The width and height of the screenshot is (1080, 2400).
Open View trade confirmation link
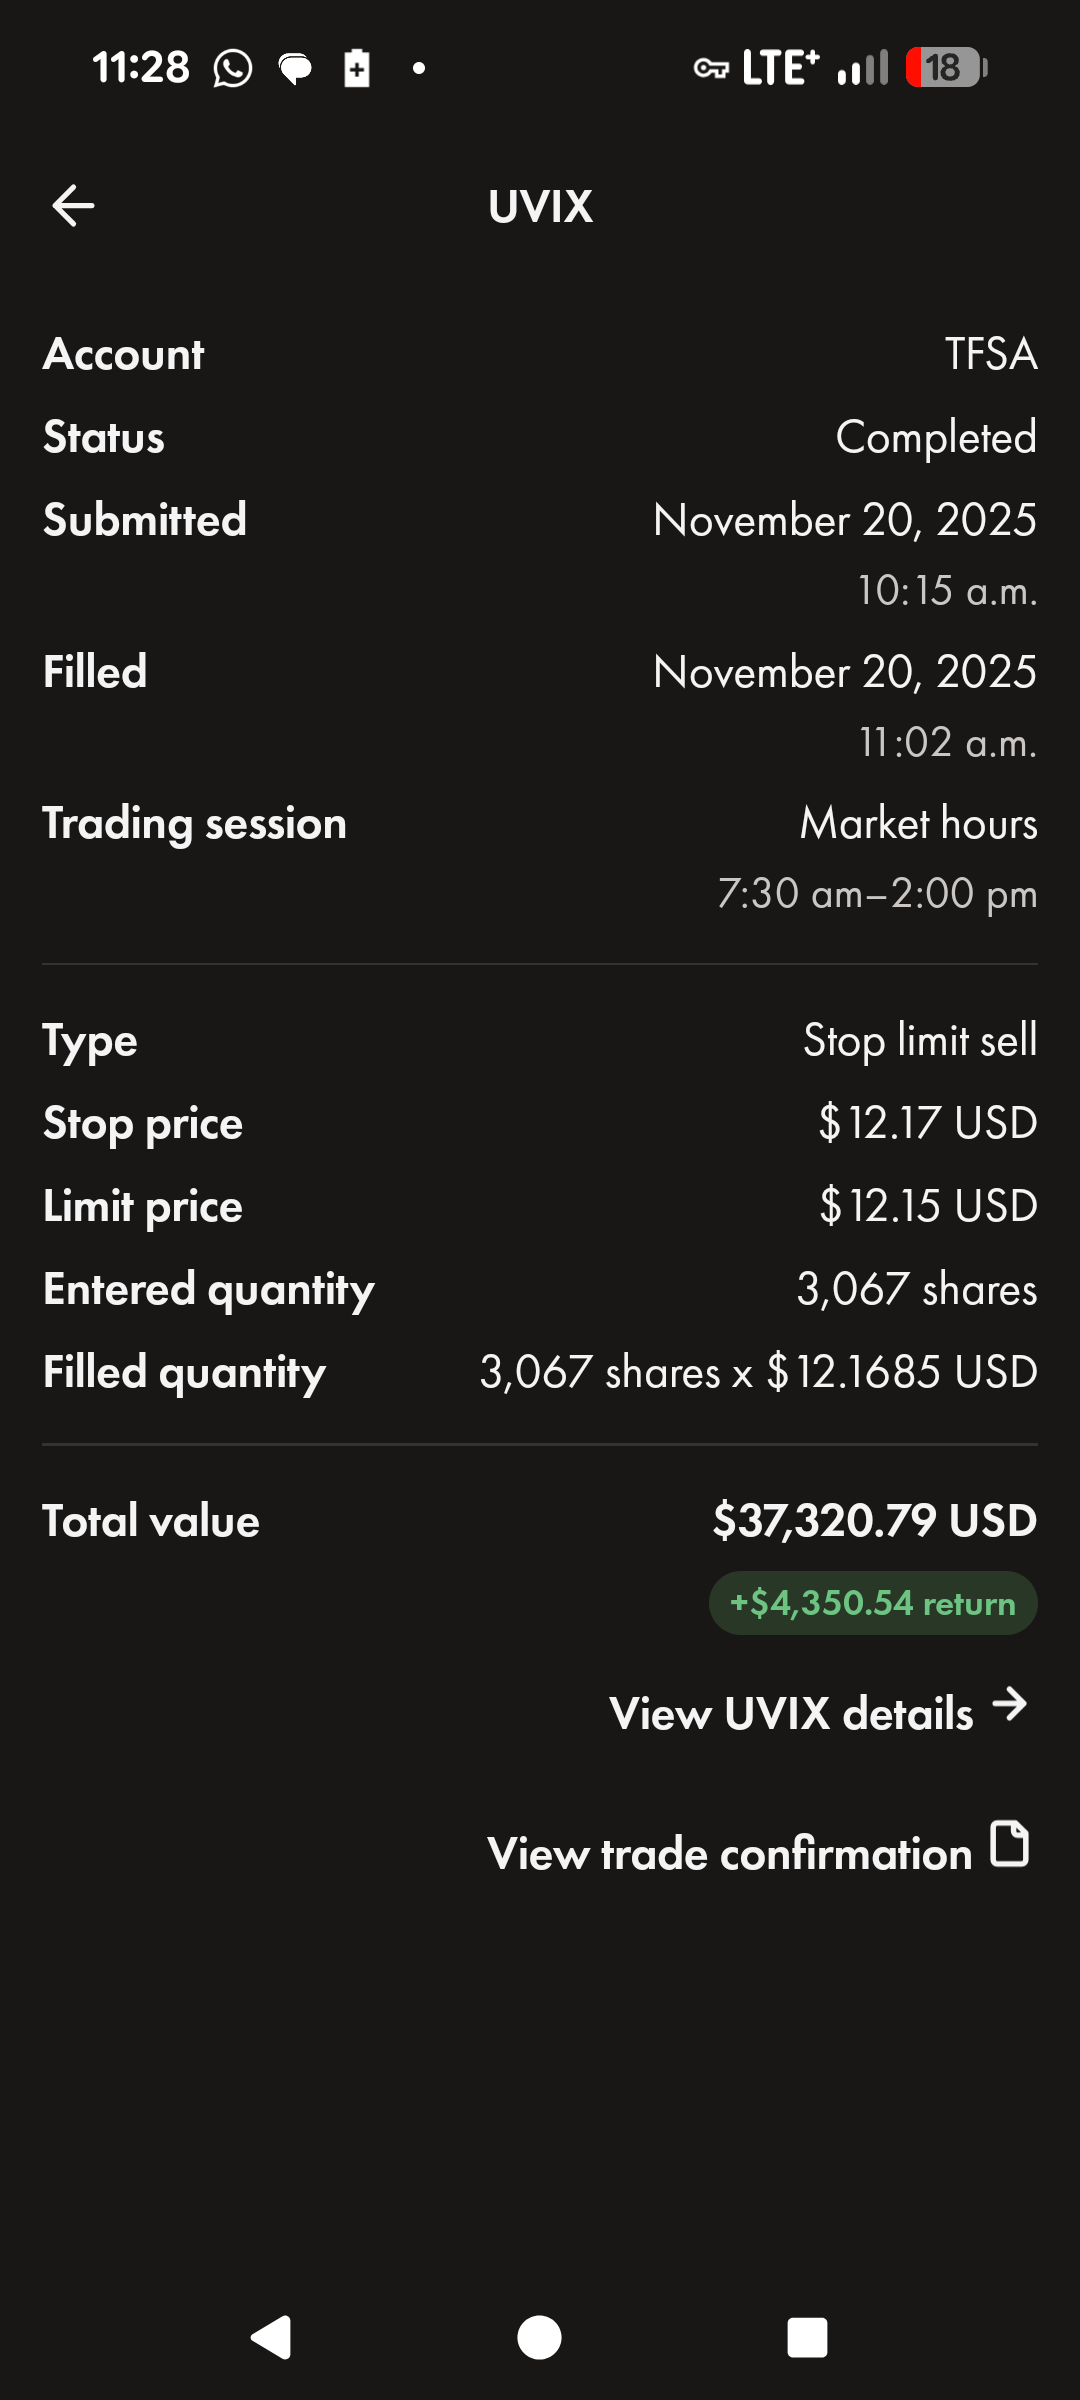pyautogui.click(x=729, y=1854)
